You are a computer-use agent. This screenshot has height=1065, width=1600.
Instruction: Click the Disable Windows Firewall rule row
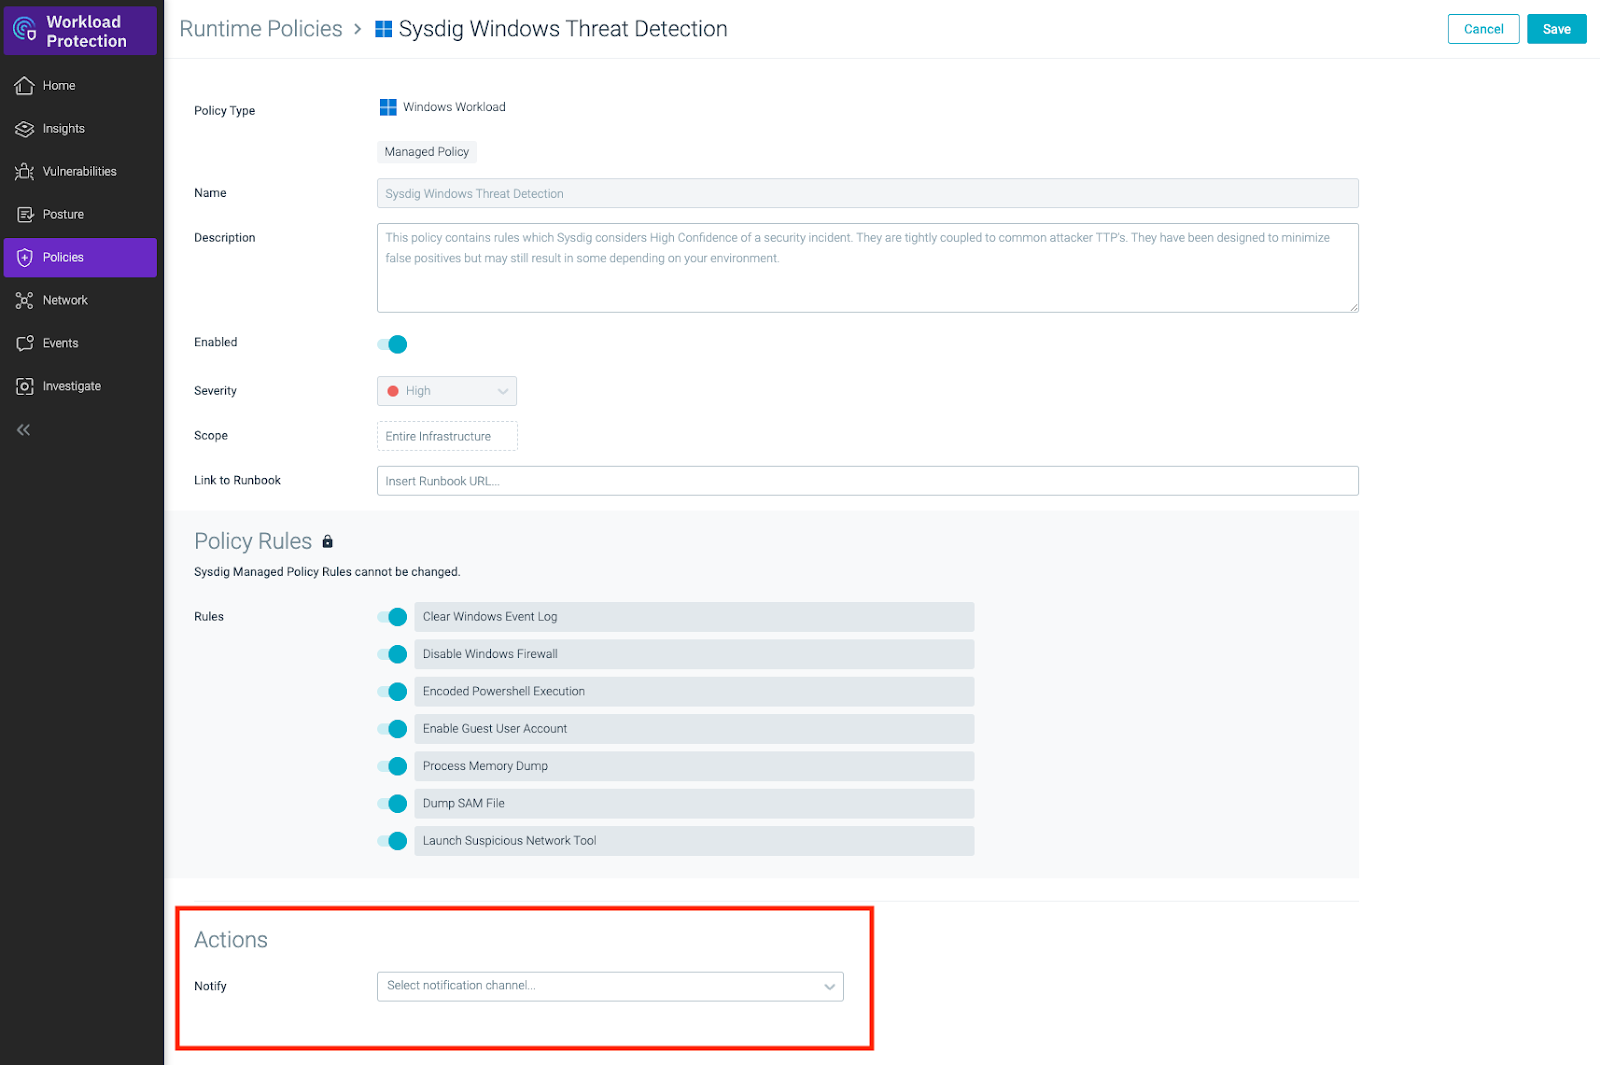[694, 654]
